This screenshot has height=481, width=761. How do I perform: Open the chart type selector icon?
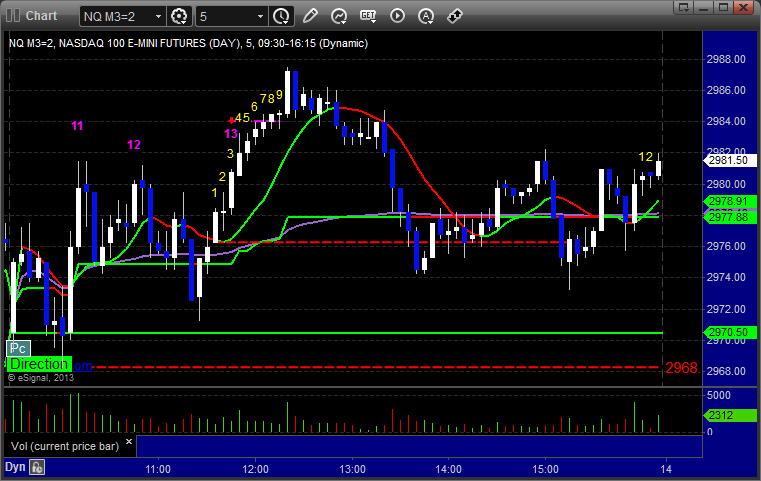[339, 16]
